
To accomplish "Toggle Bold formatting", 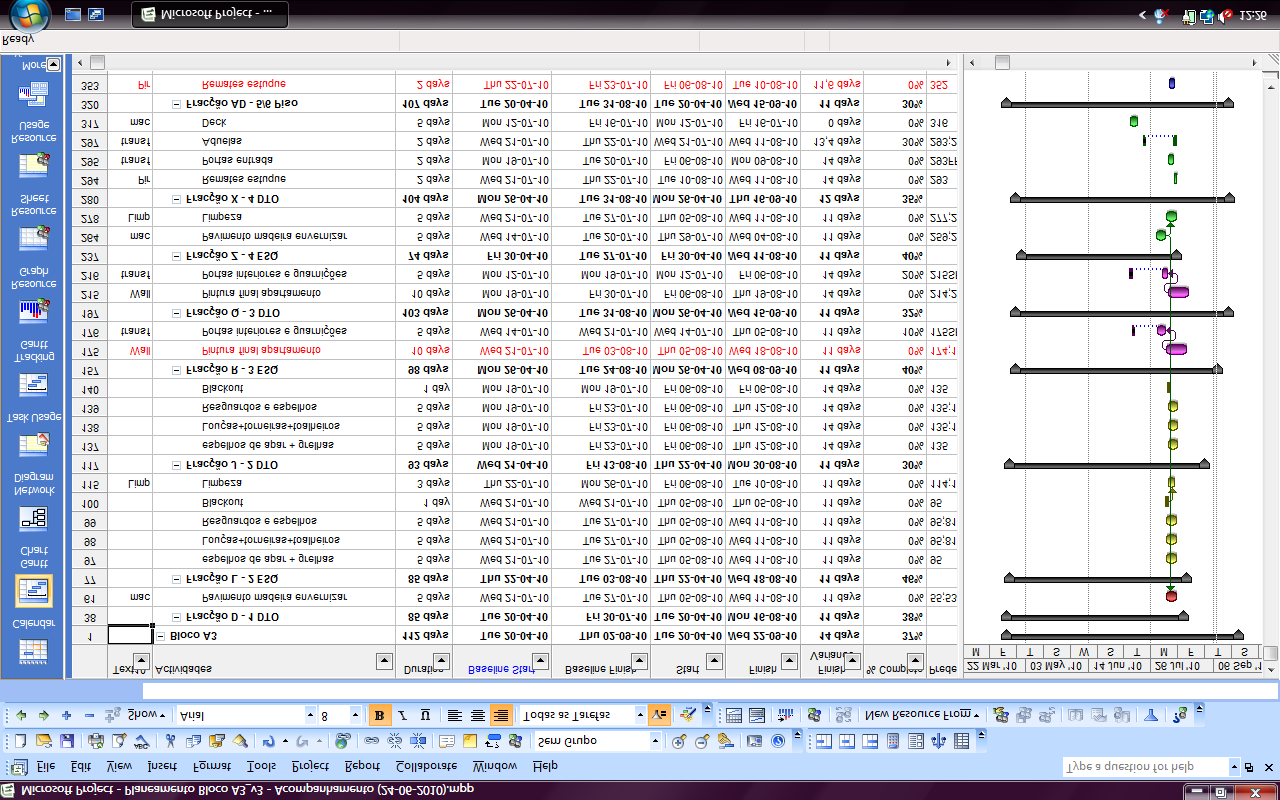I will pyautogui.click(x=379, y=715).
